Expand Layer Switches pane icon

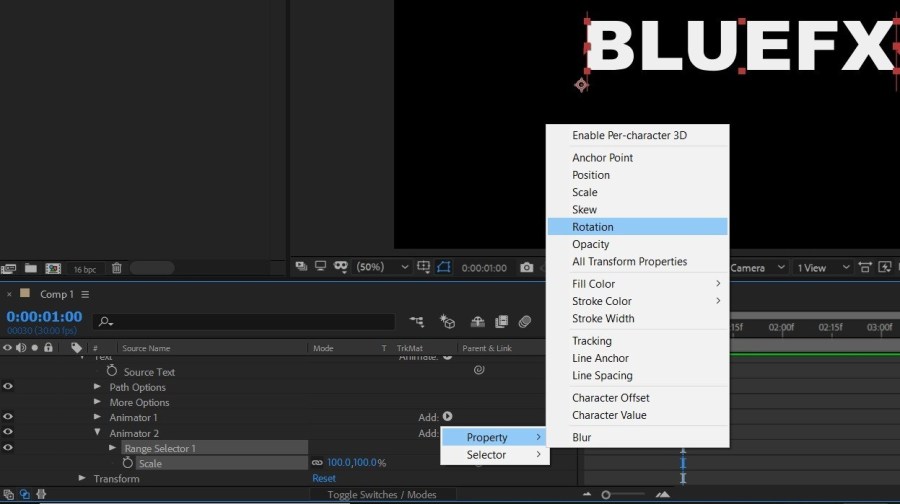(x=8, y=494)
